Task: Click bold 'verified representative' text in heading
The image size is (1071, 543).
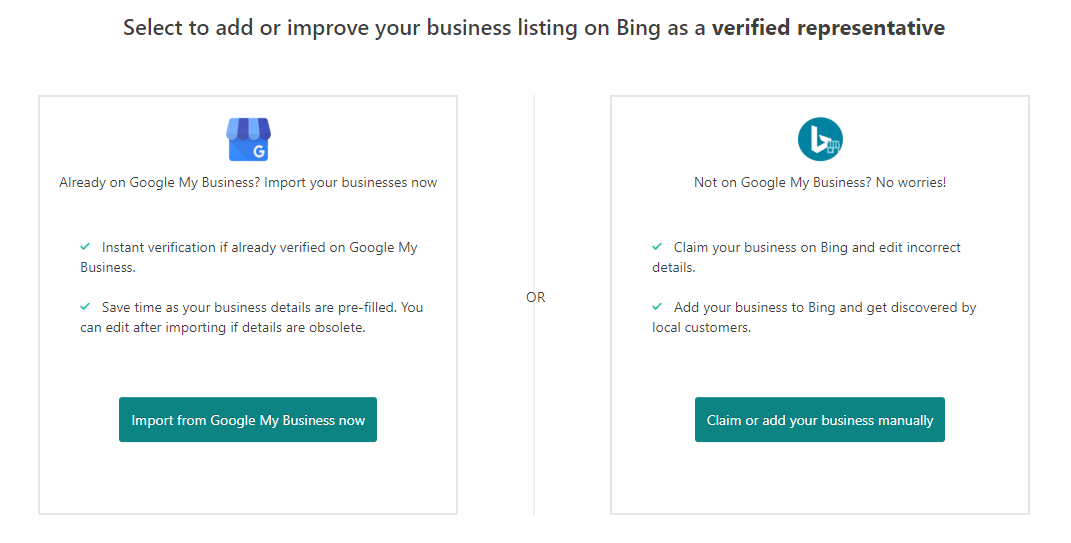Action: tap(828, 28)
